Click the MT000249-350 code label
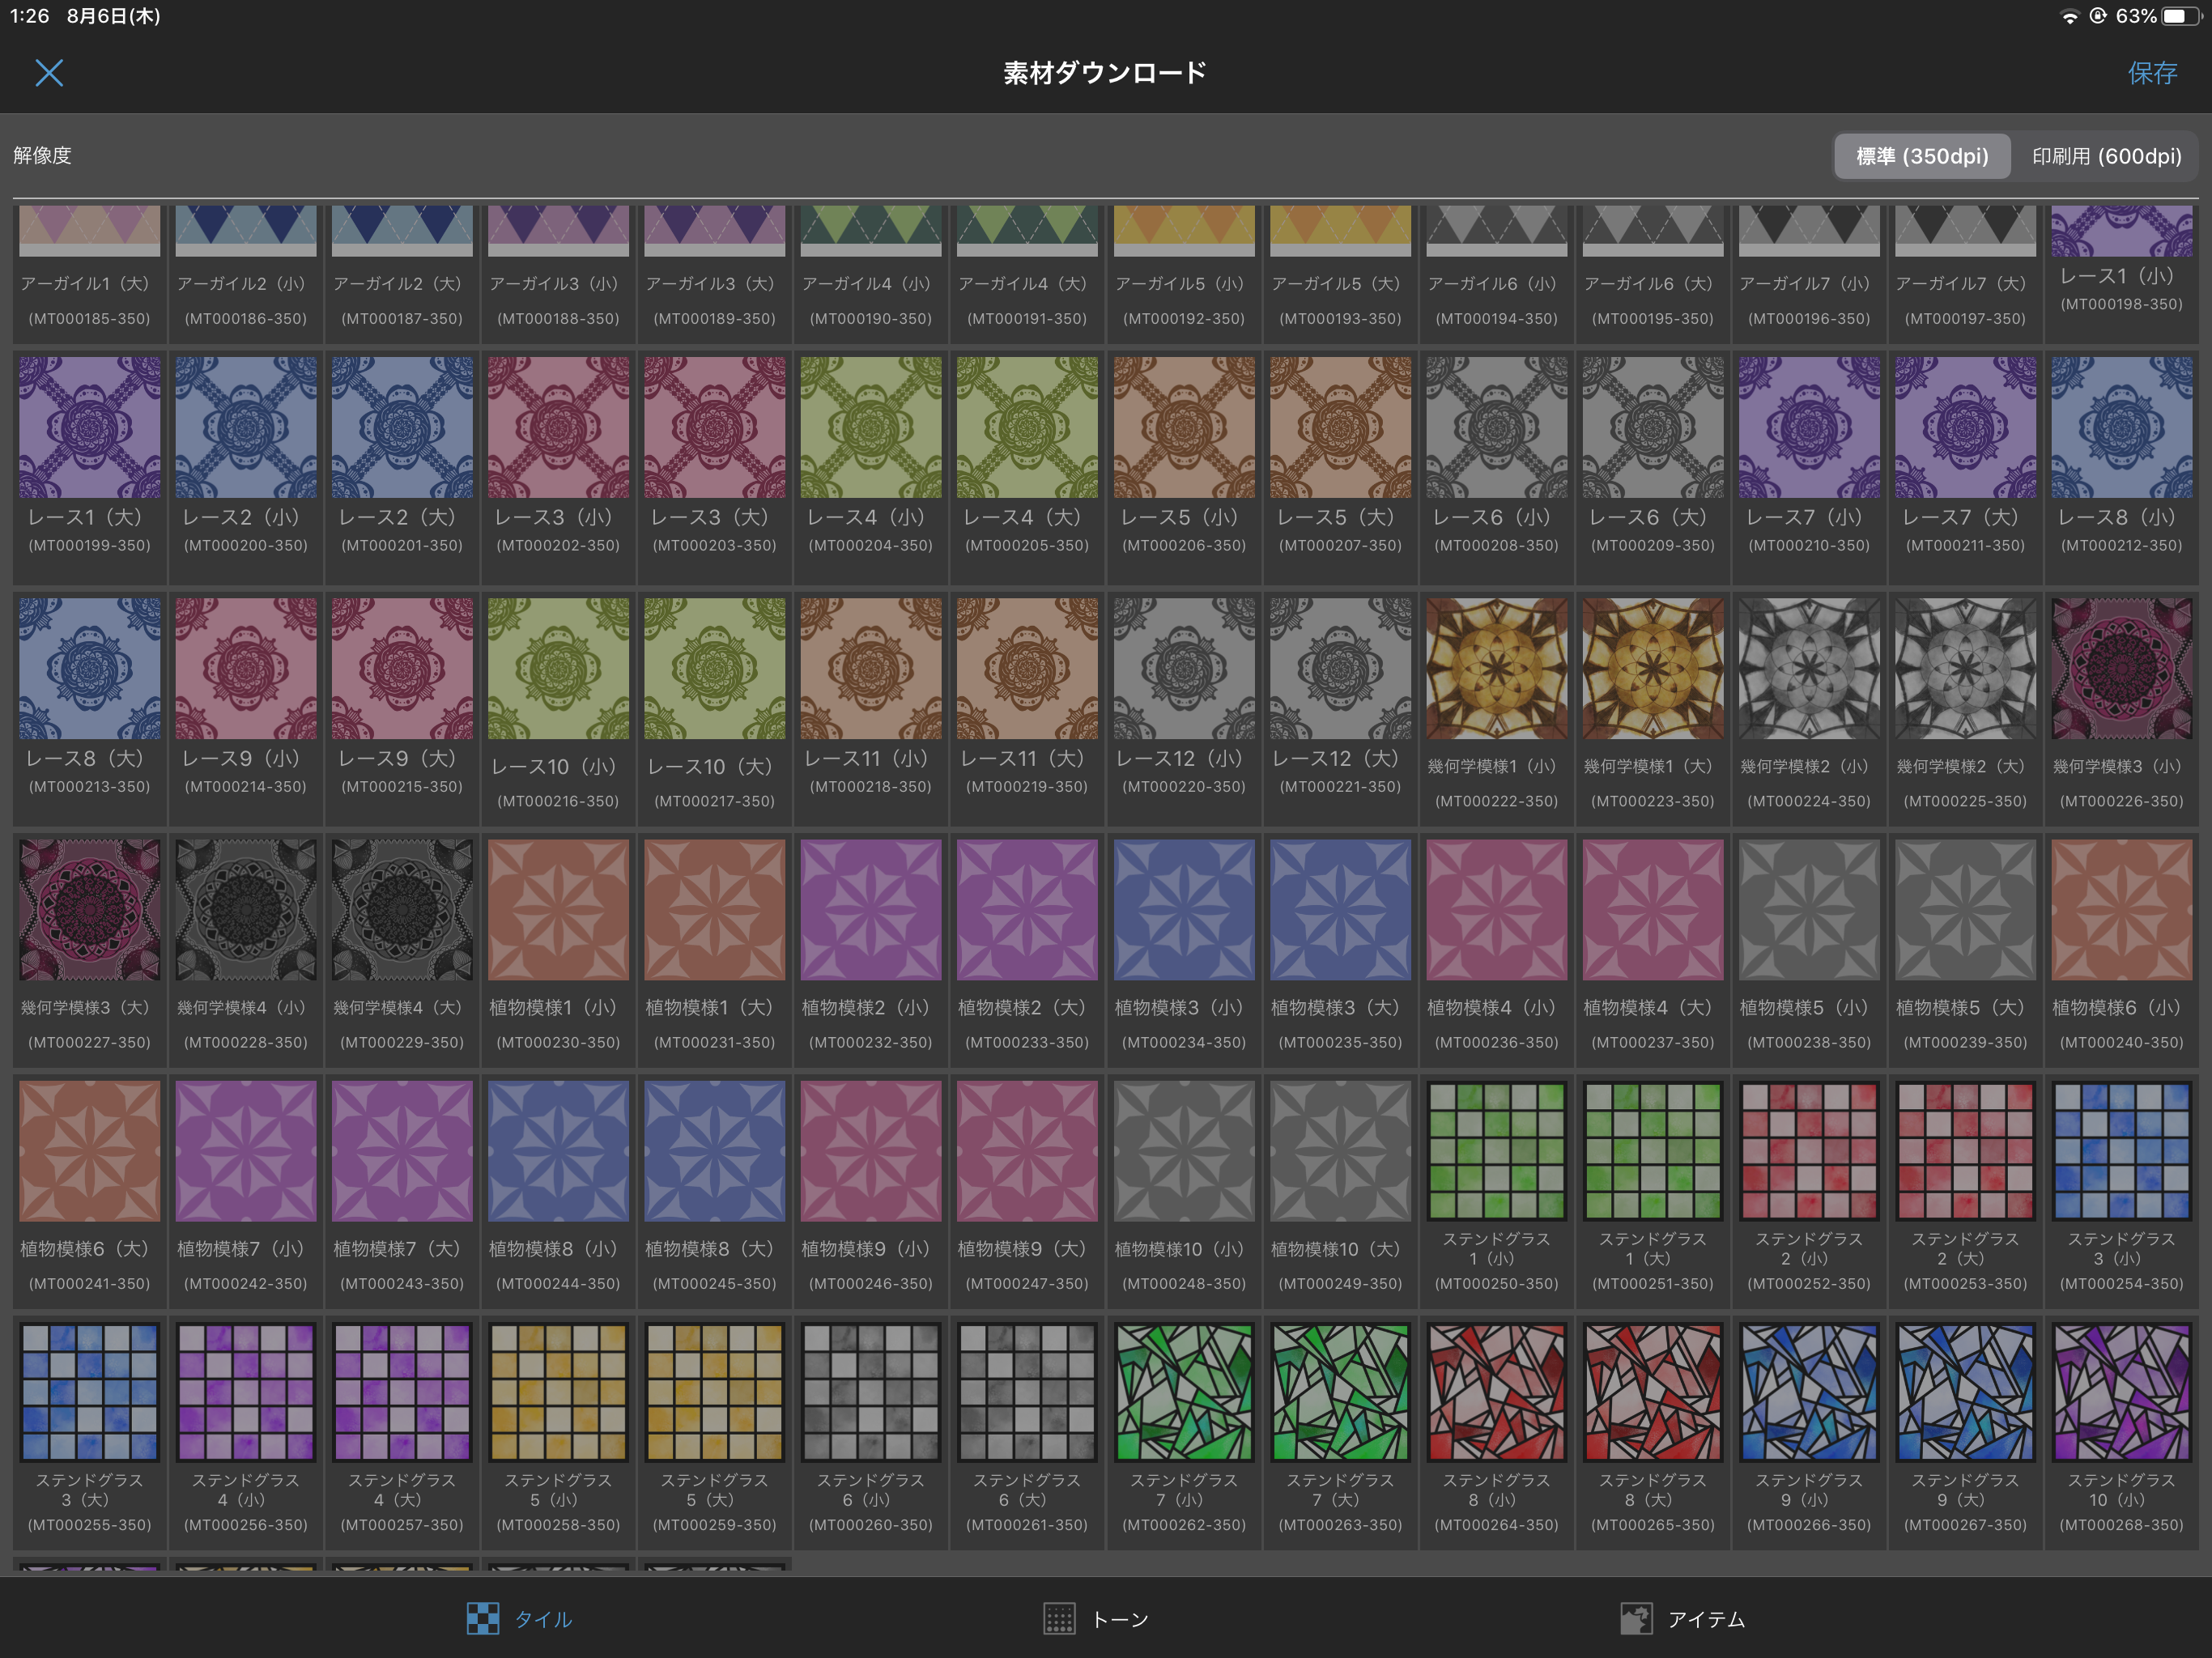Screen dimensions: 2212x1658 1340,1284
